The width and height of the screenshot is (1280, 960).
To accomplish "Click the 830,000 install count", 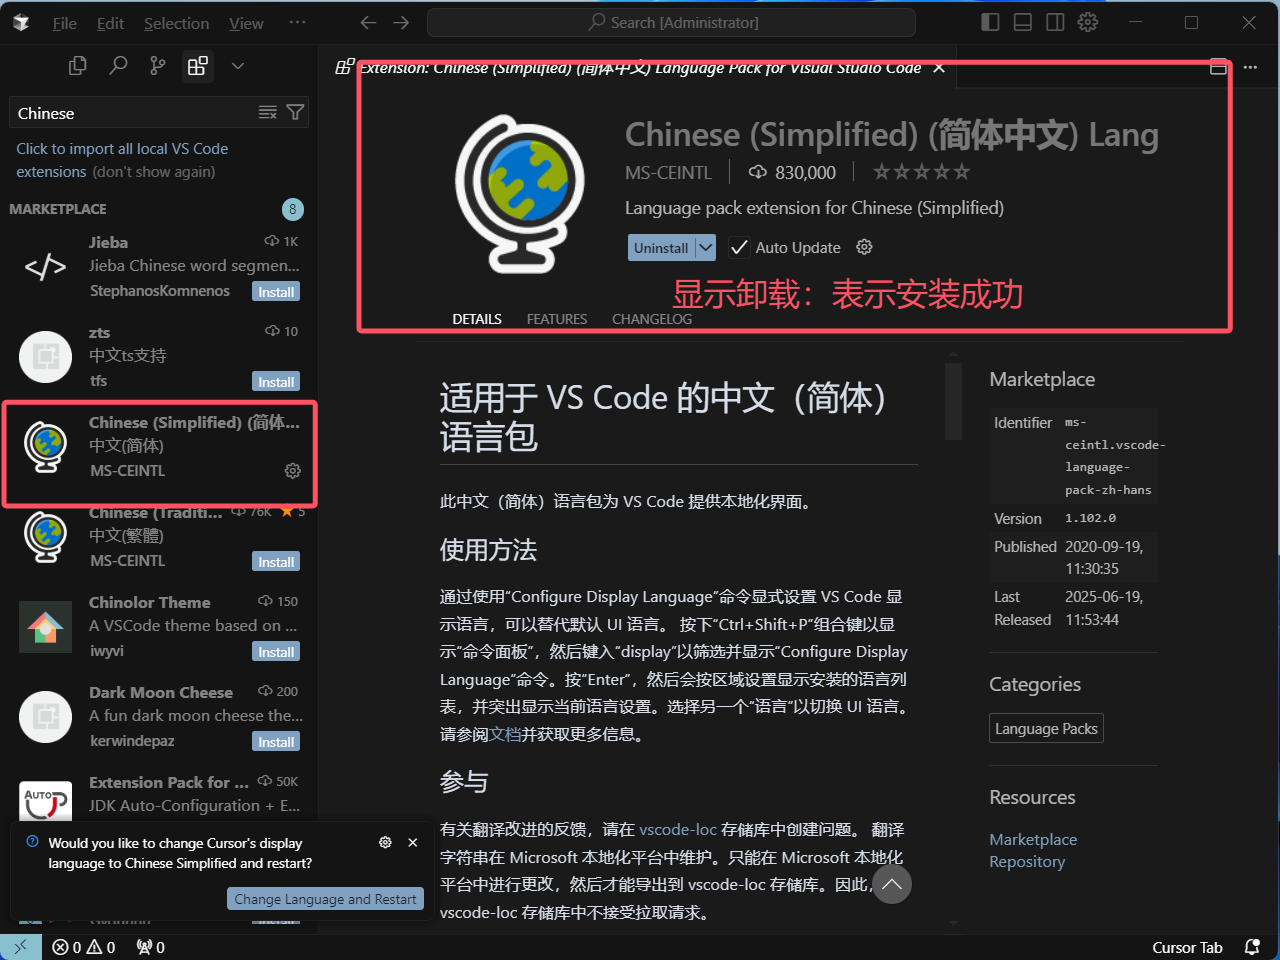I will pyautogui.click(x=792, y=172).
